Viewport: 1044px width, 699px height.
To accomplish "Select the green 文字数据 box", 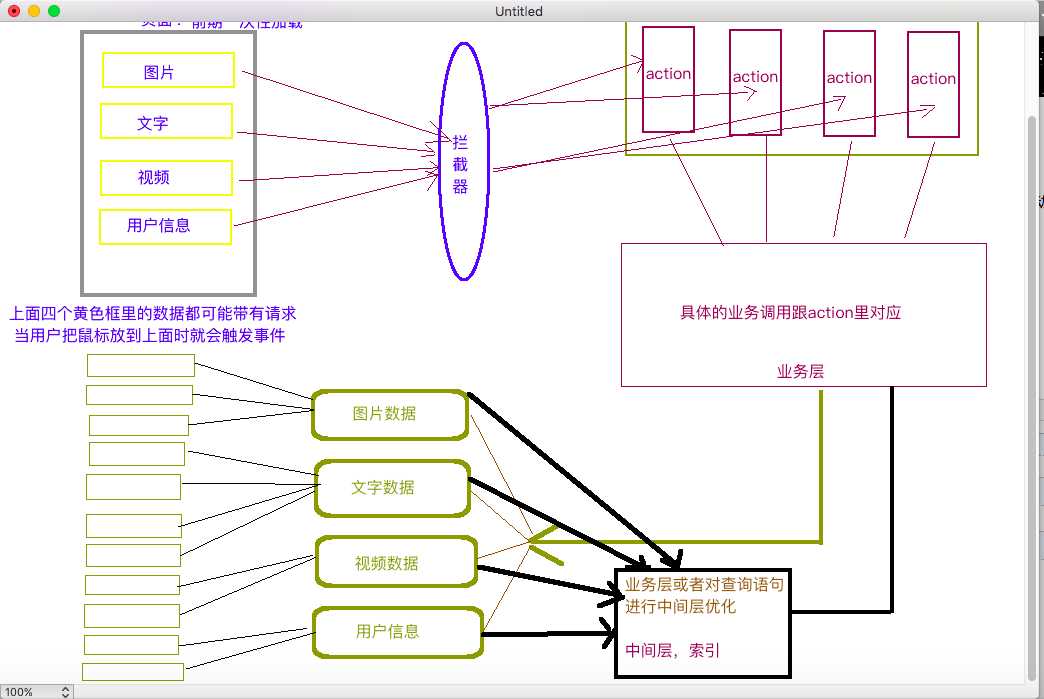I will click(x=392, y=488).
